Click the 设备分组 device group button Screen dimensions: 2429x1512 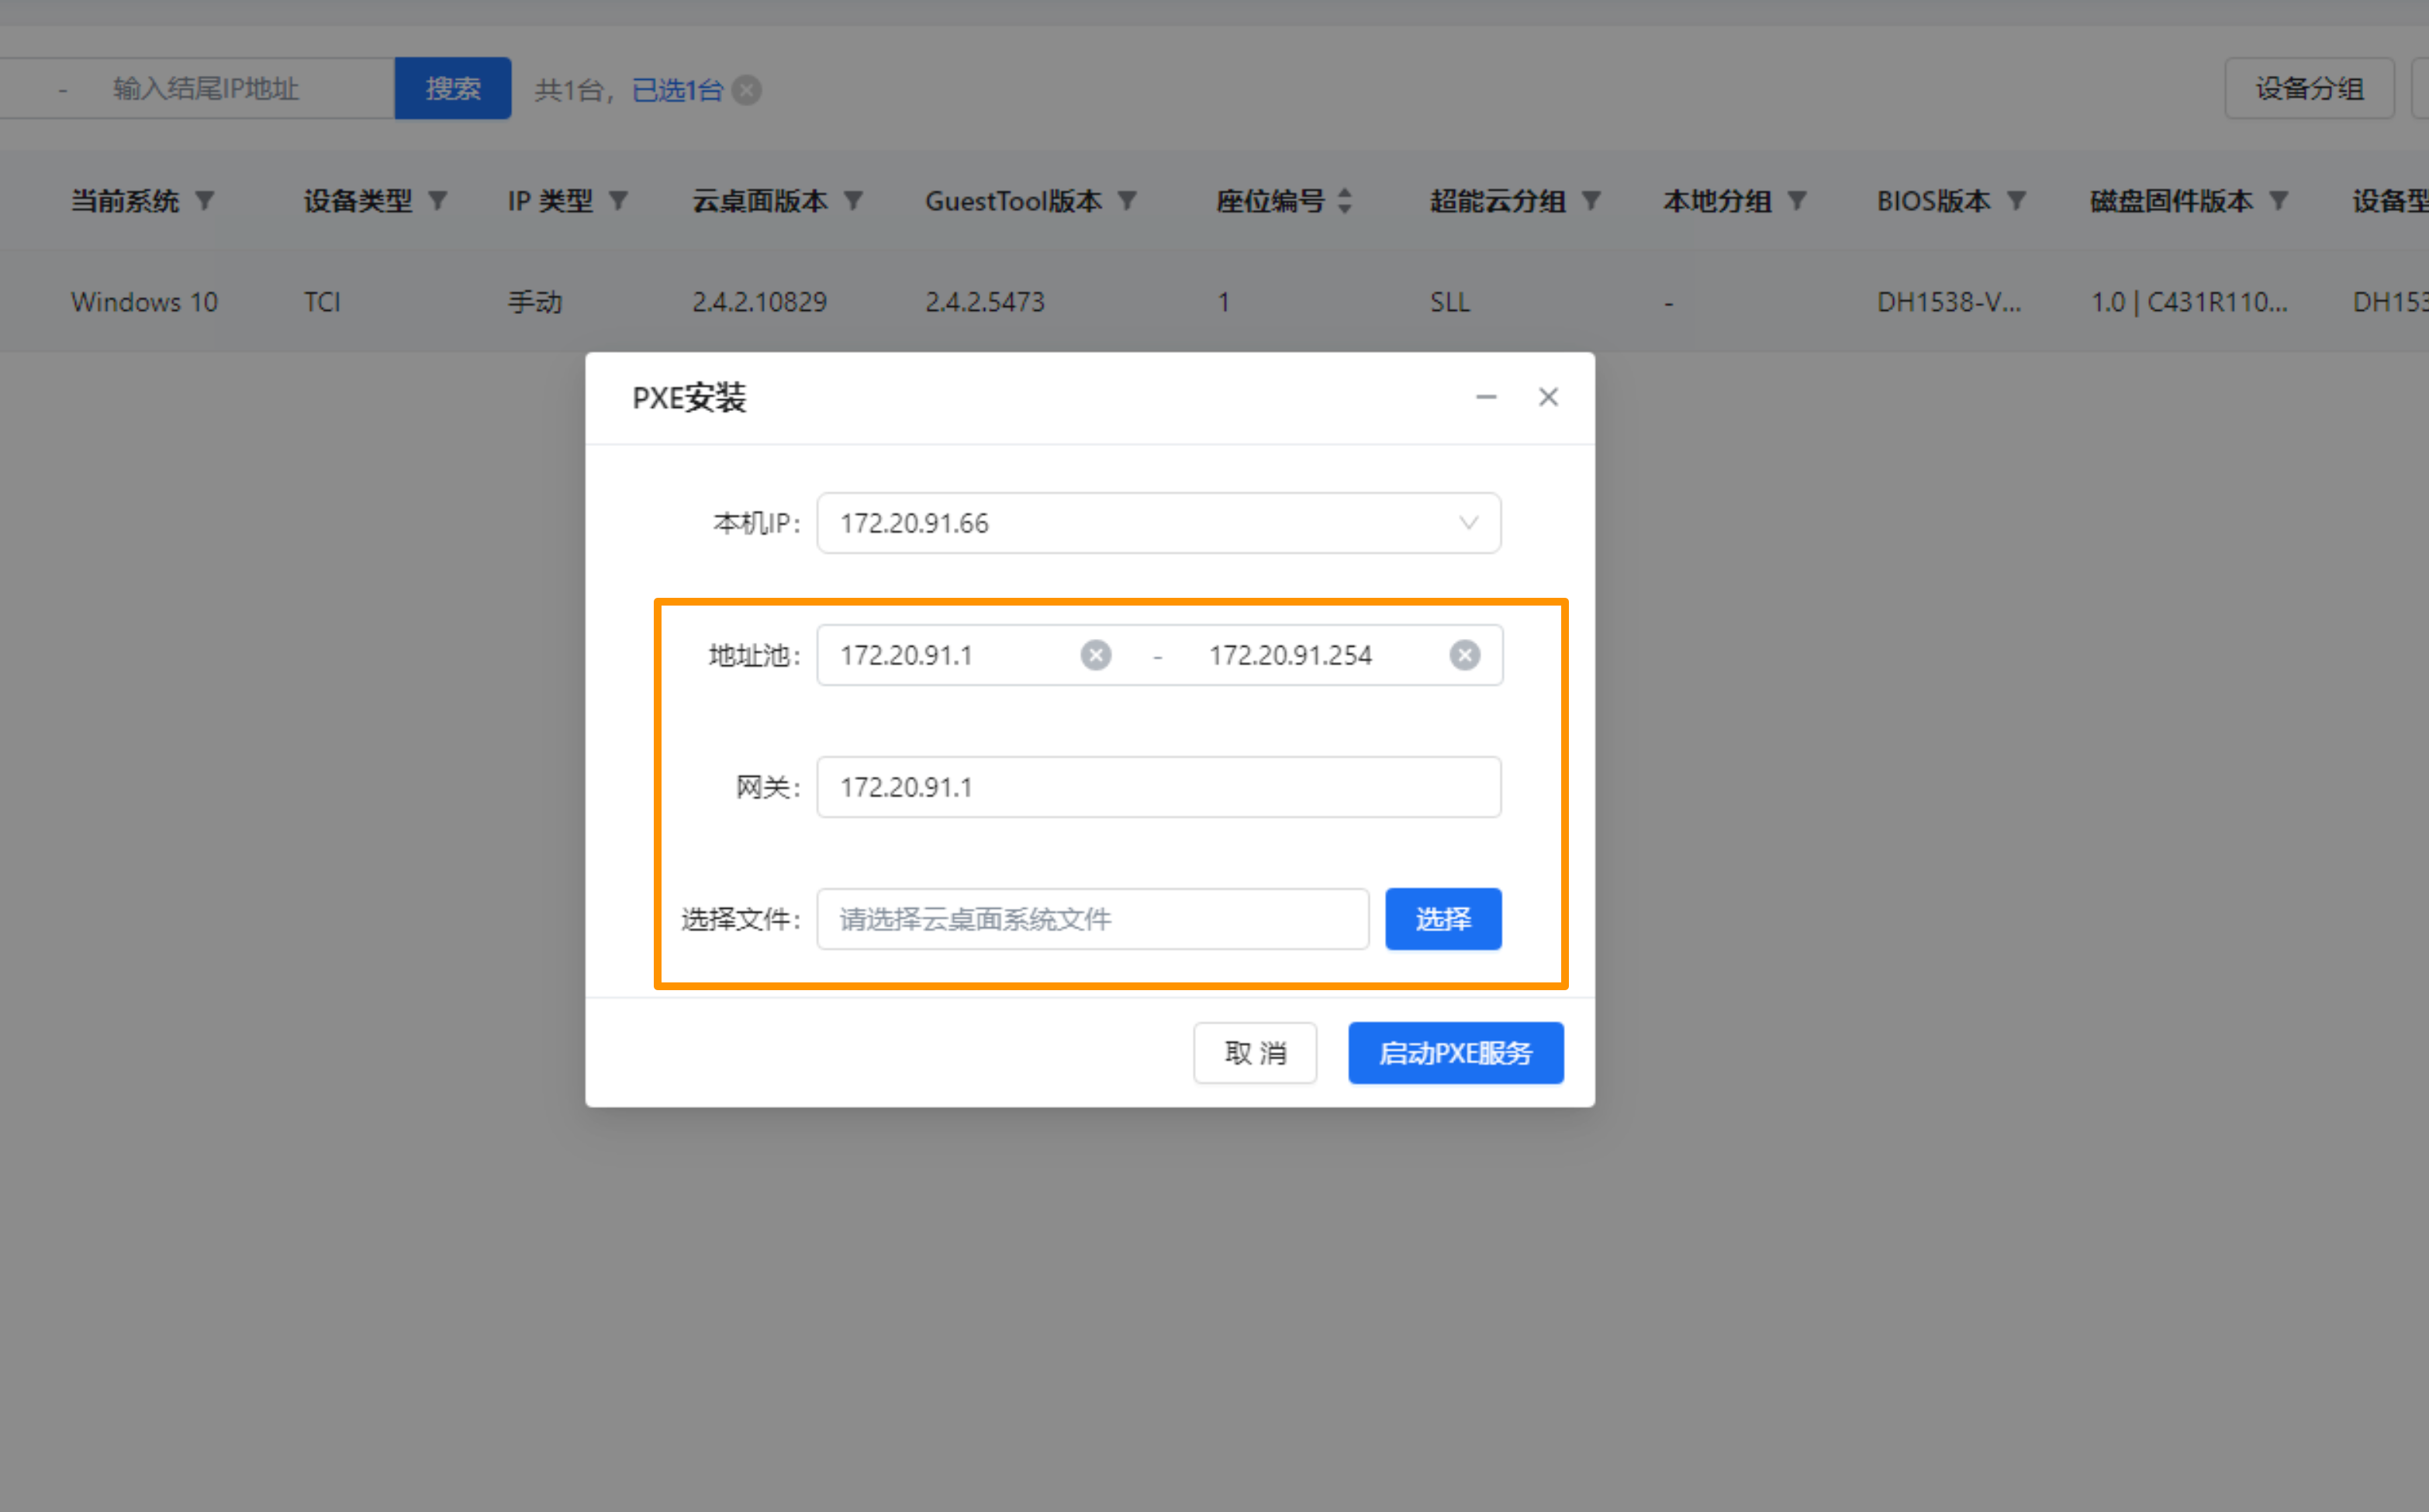2308,88
